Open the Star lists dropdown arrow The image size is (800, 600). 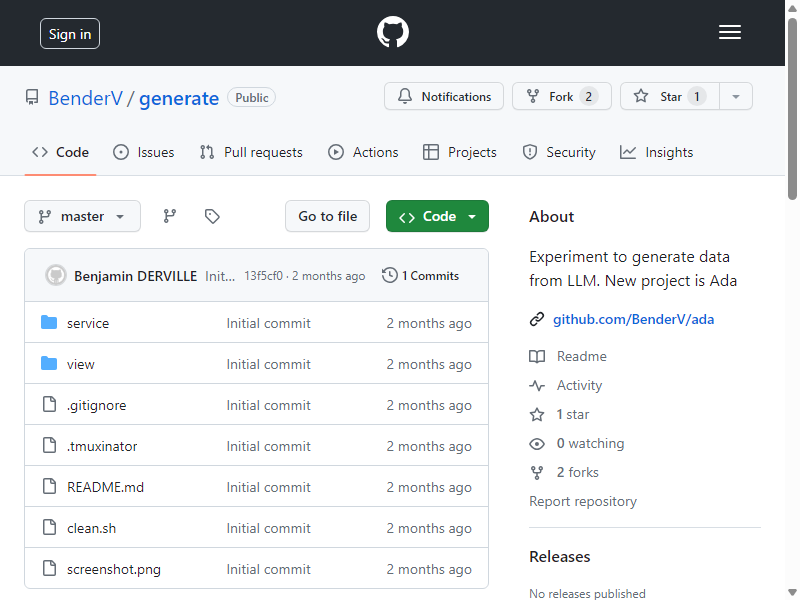click(736, 96)
